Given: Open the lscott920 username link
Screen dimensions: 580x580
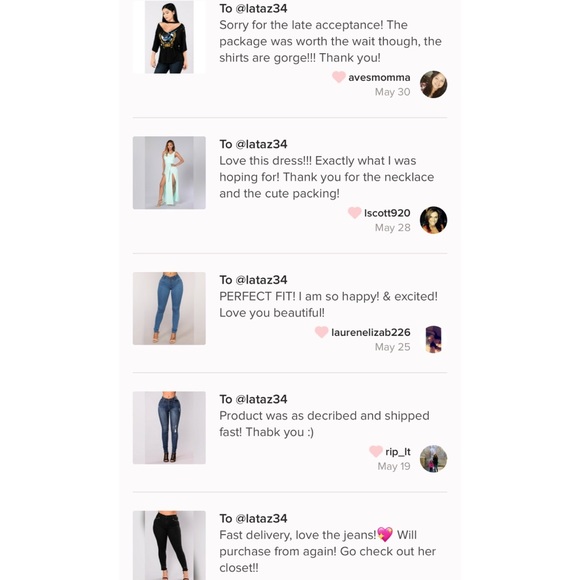Looking at the screenshot, I should [x=387, y=213].
